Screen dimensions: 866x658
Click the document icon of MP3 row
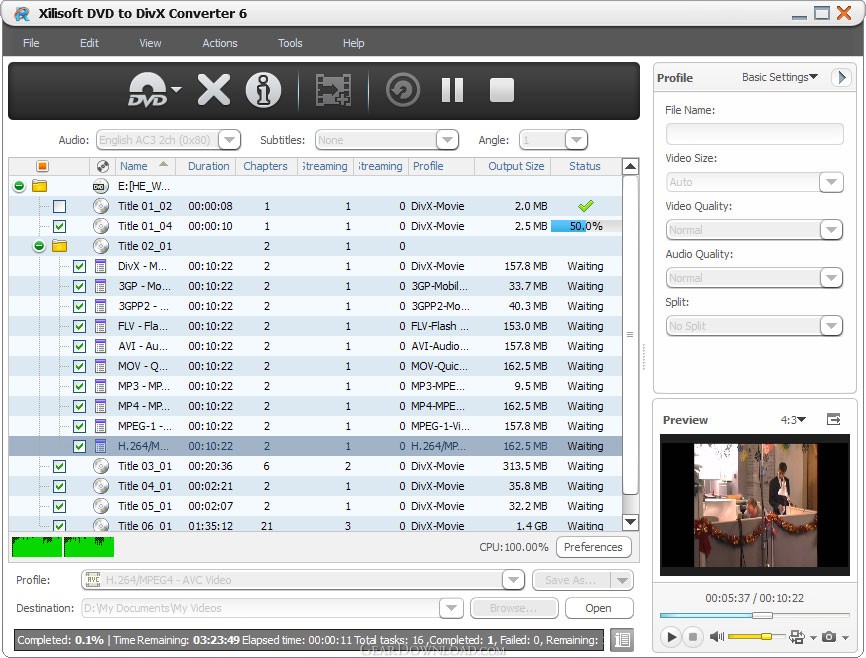[101, 386]
